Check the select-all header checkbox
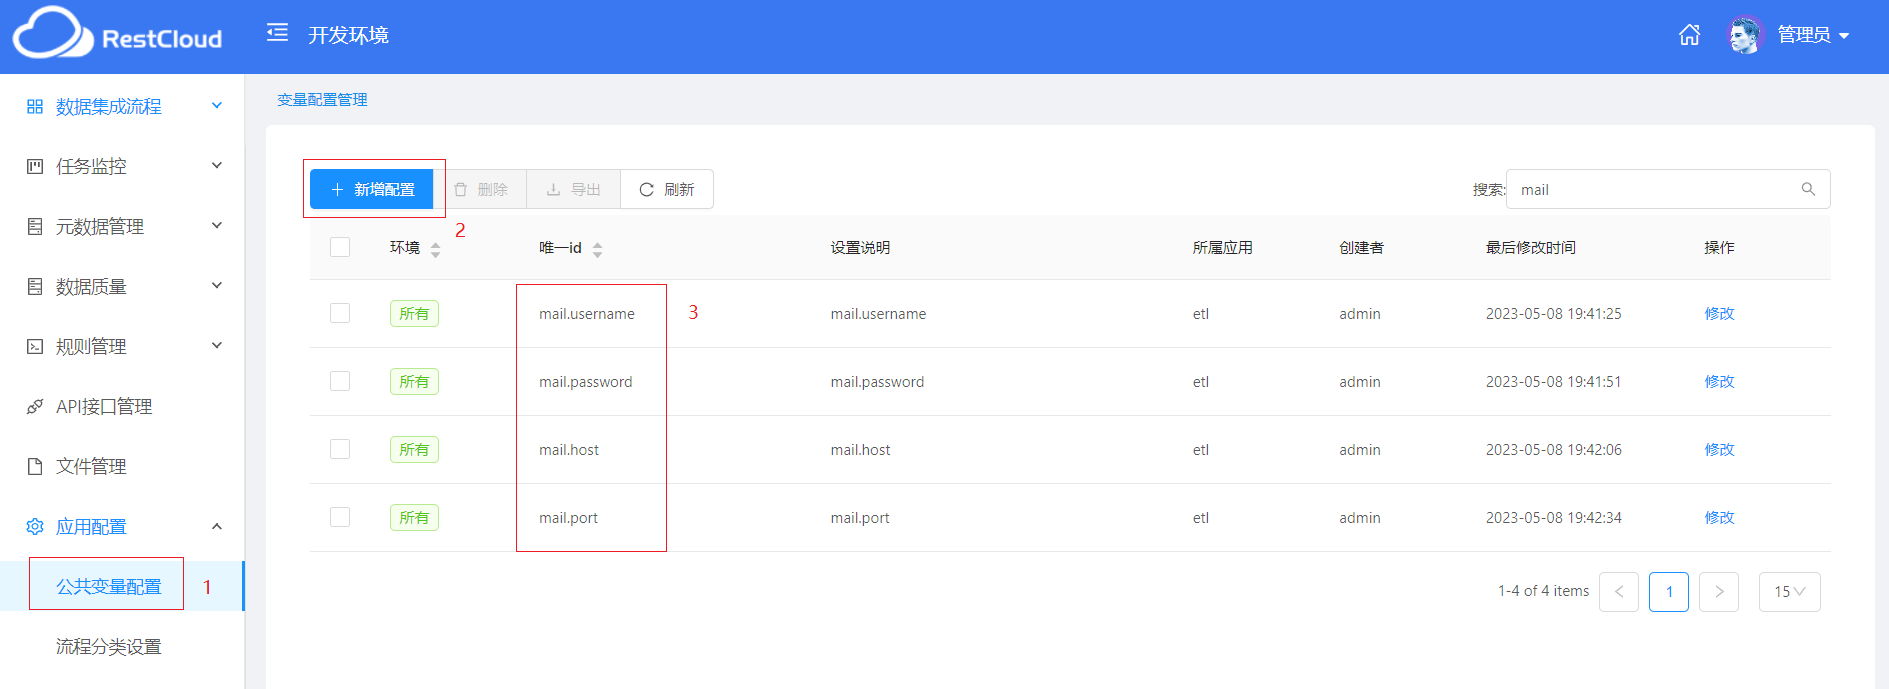 pyautogui.click(x=340, y=247)
